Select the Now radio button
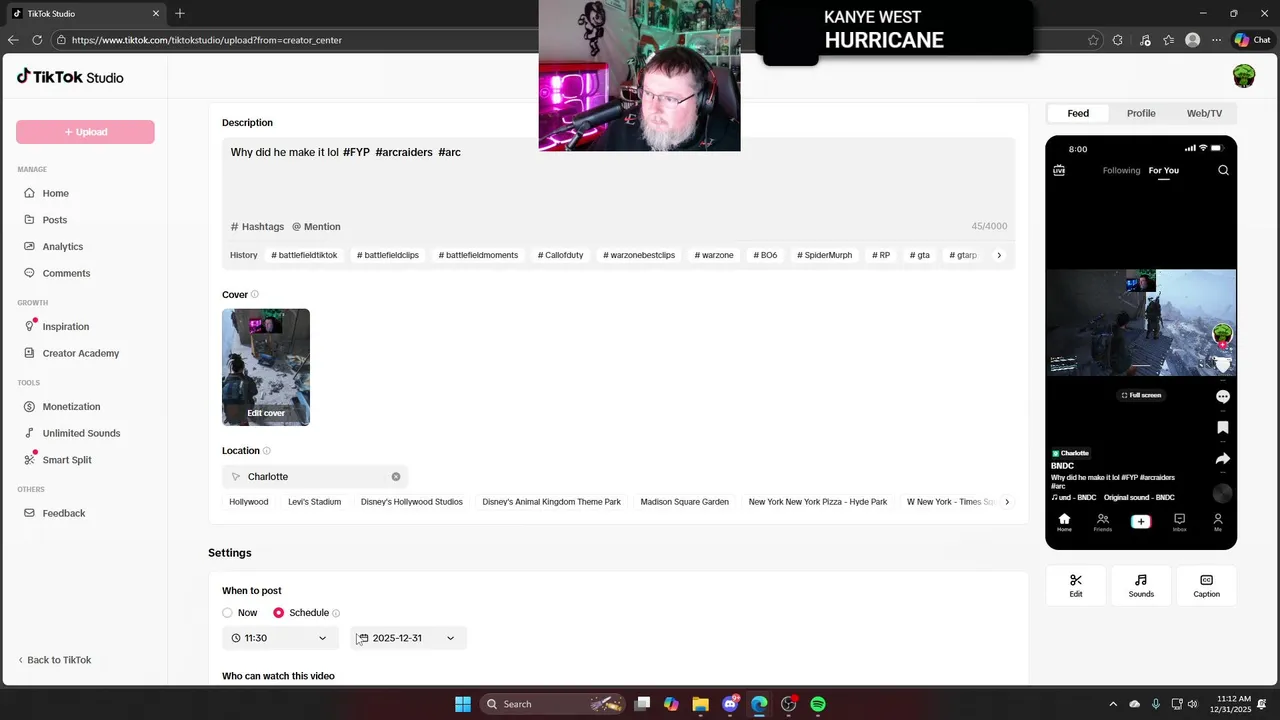This screenshot has width=1280, height=720. coord(227,613)
